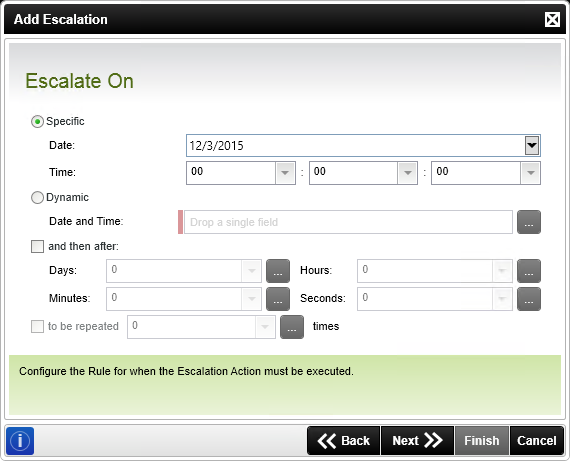Screen dimensions: 570x461
Task: Expand the time minutes dropdown
Action: pos(408,173)
